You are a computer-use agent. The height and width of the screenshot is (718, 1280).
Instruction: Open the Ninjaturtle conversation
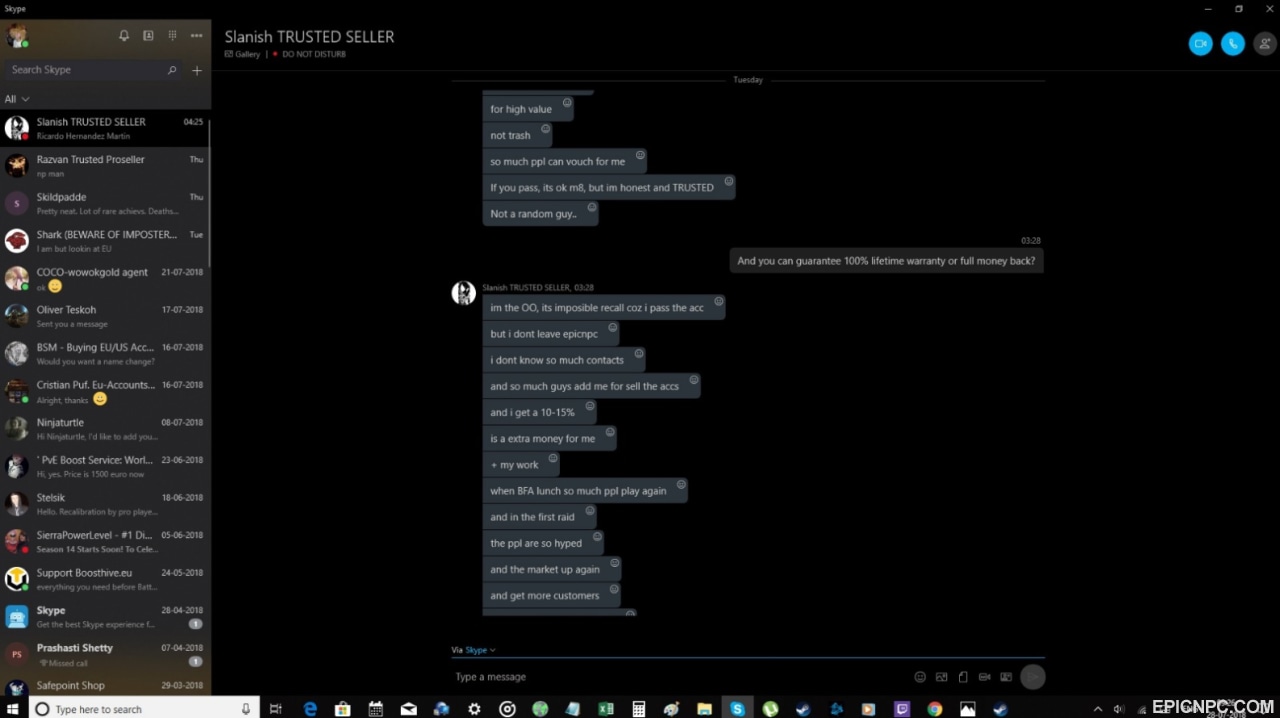(105, 429)
